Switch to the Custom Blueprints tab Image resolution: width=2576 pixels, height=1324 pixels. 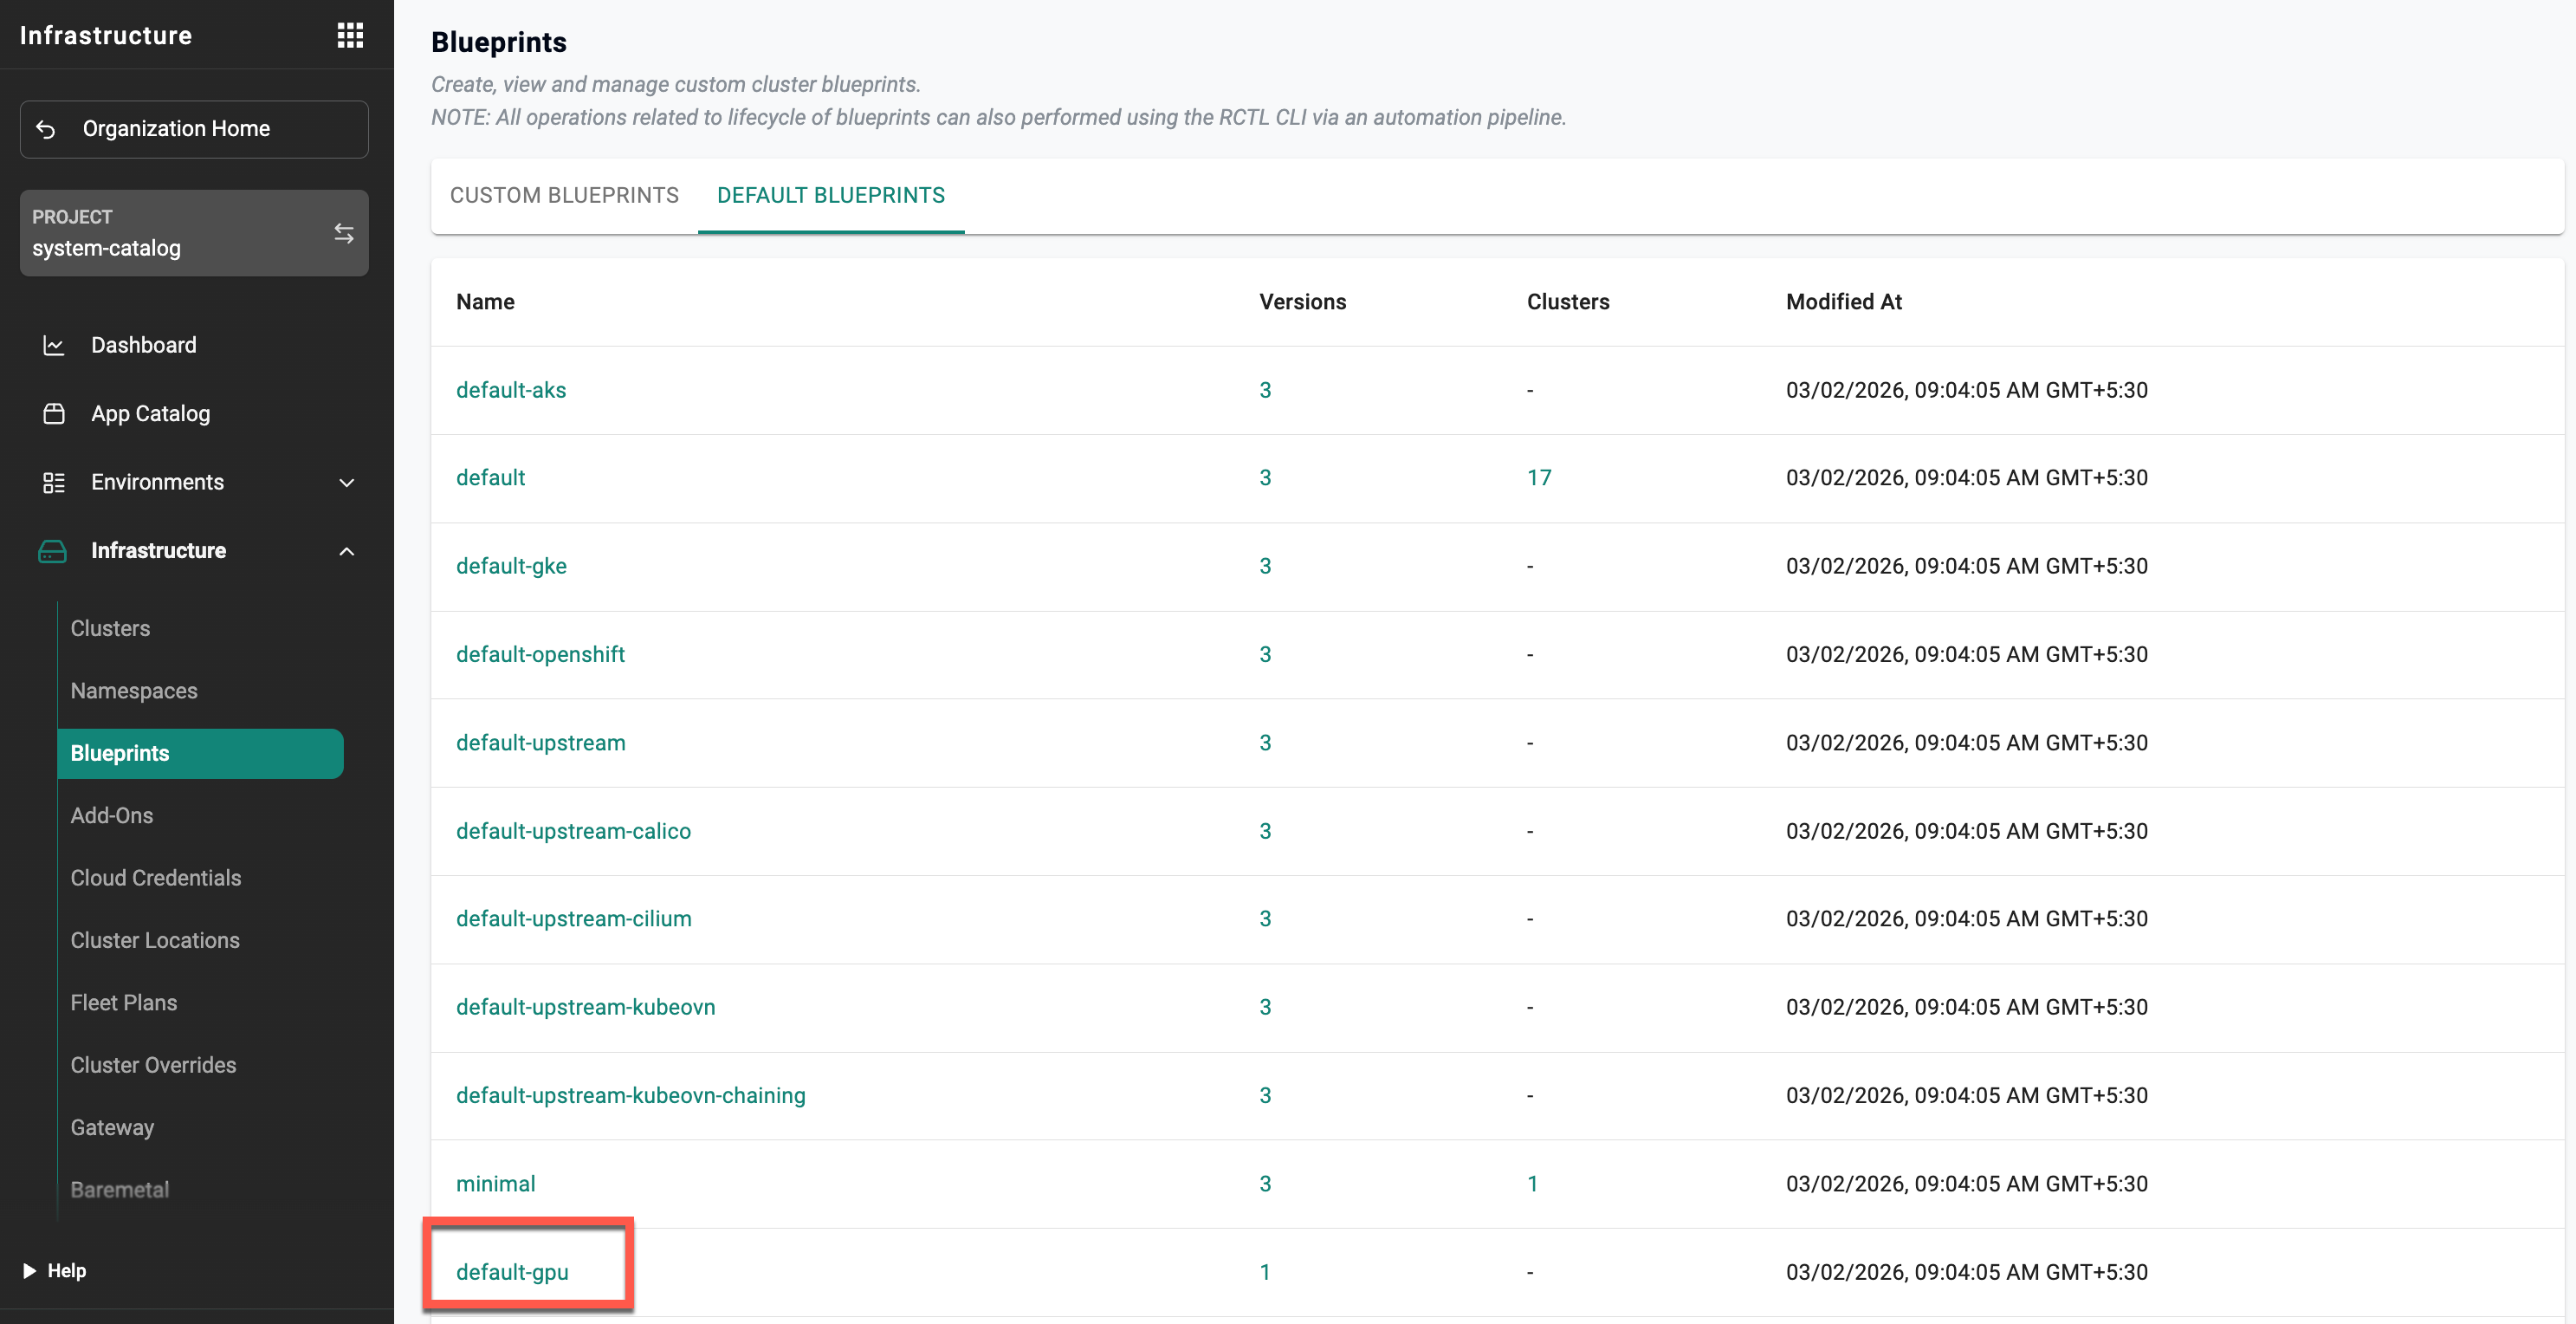tap(564, 195)
